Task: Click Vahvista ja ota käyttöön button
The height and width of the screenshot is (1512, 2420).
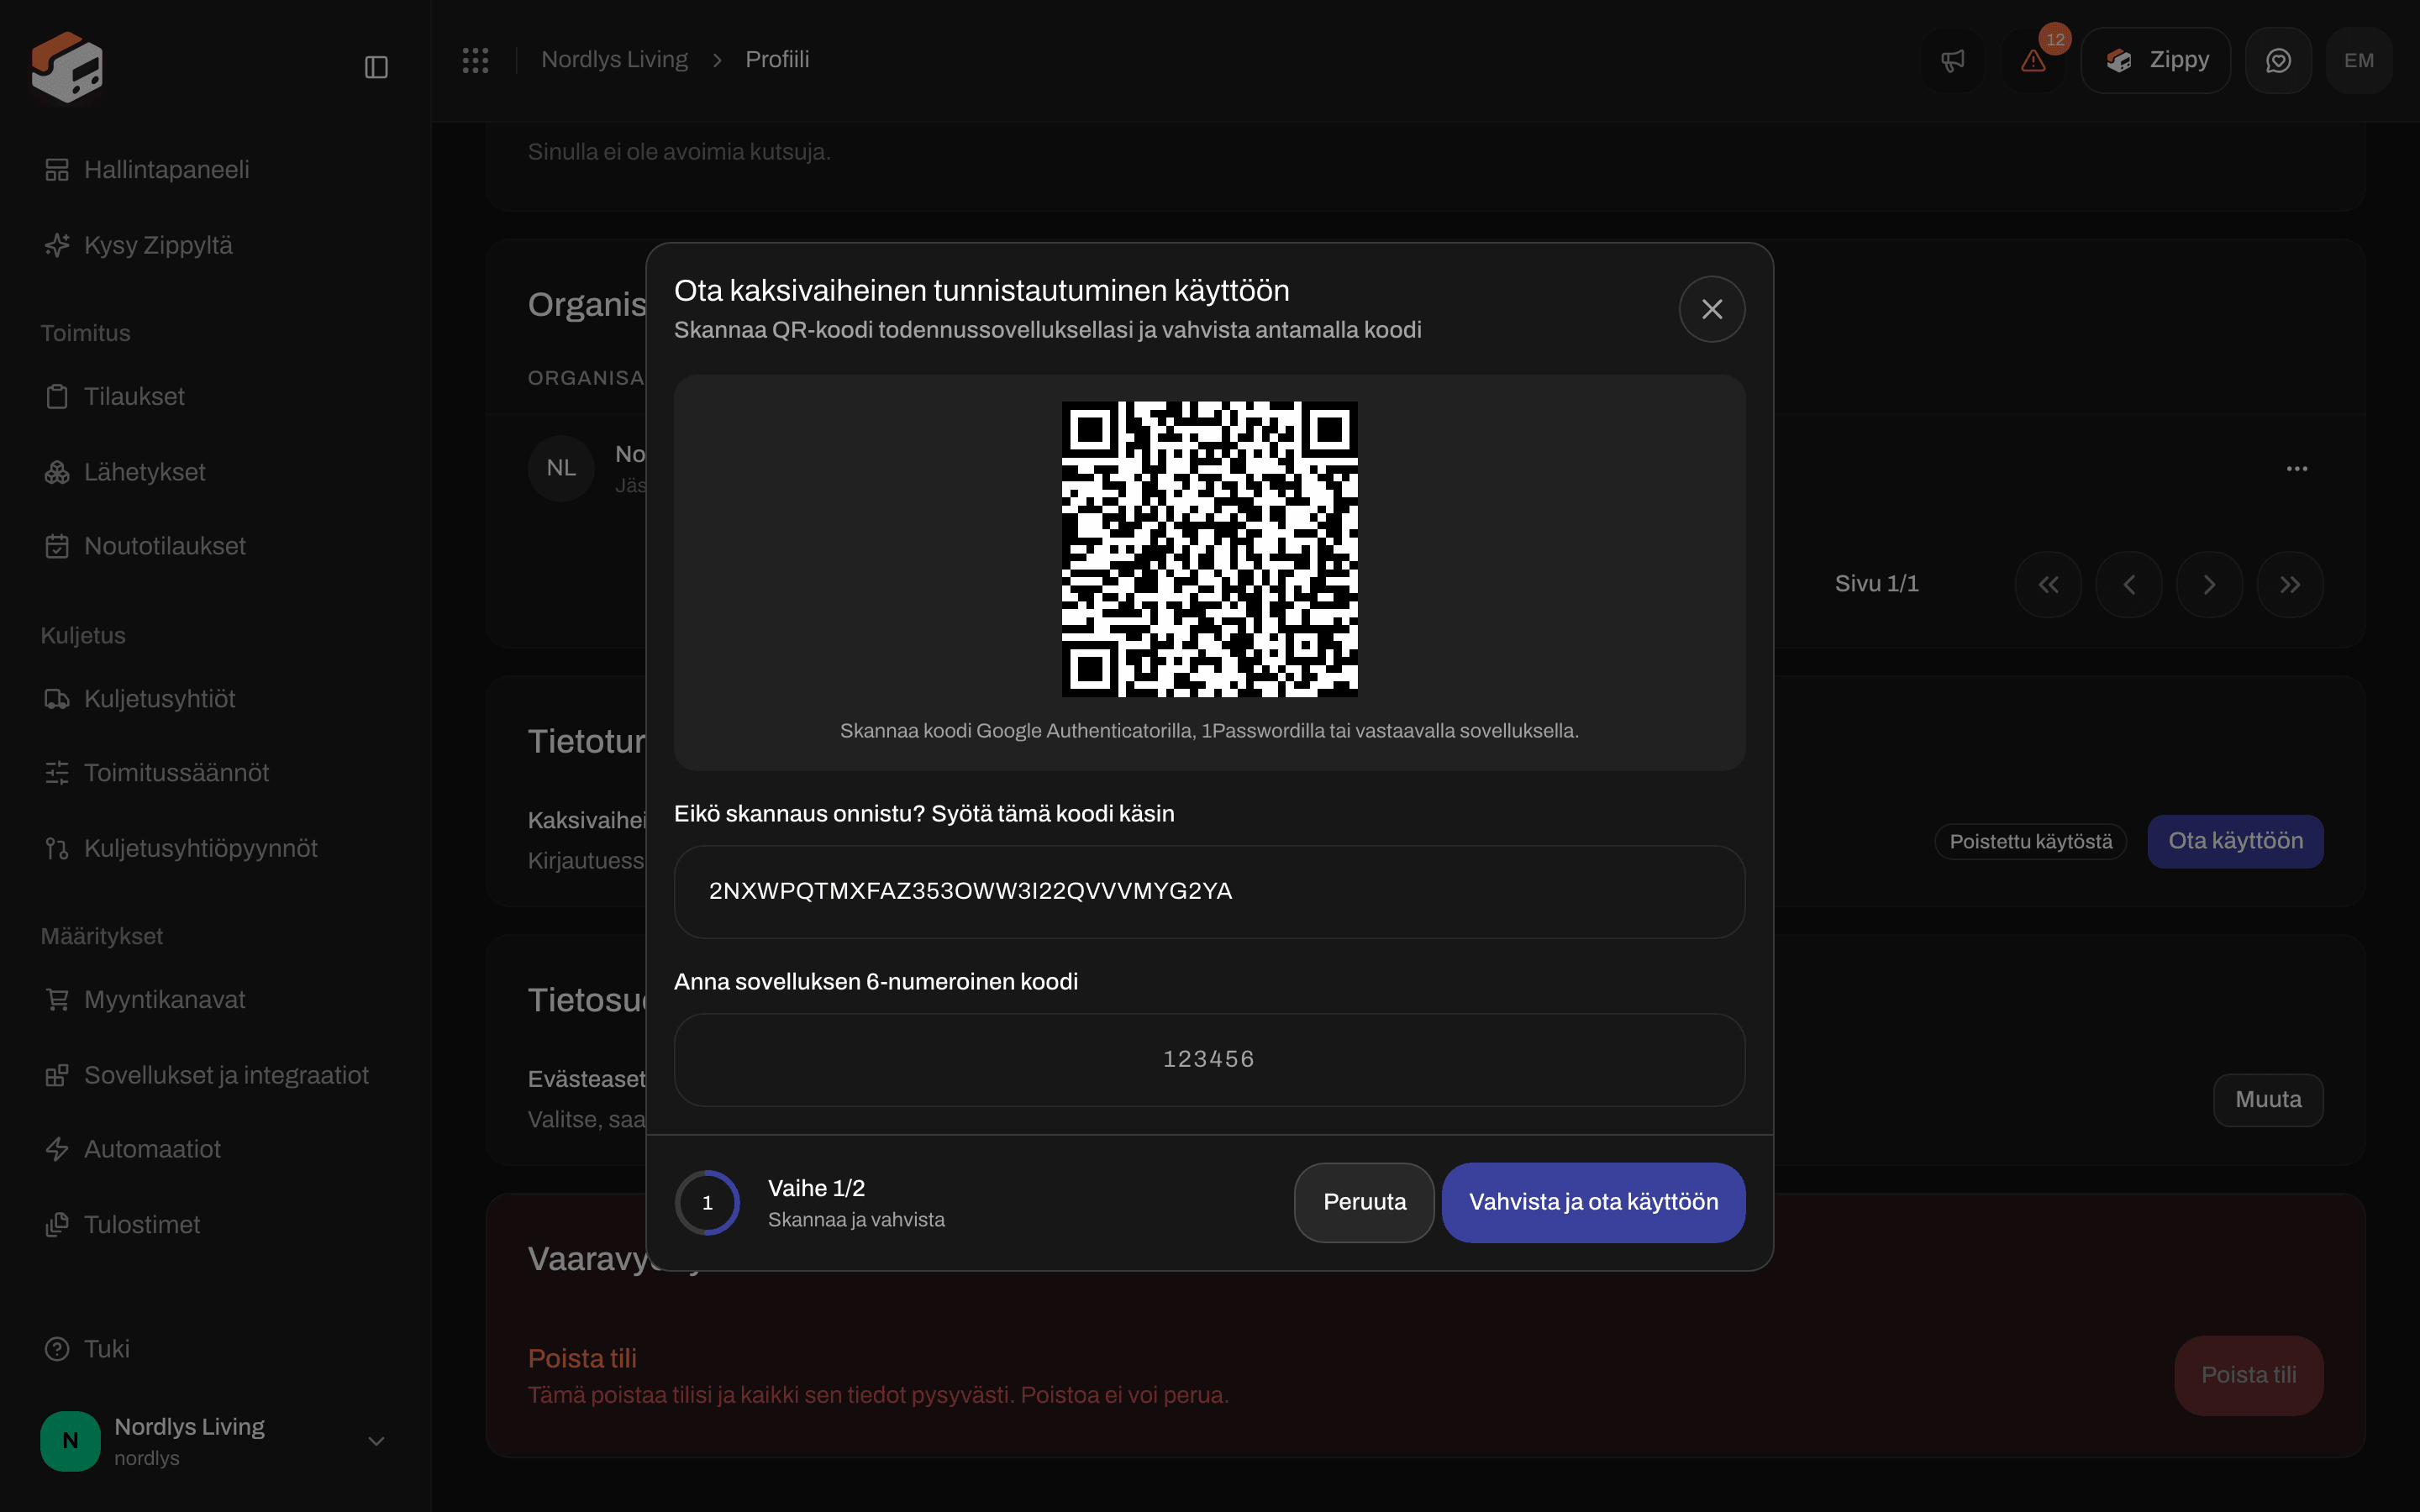Action: (1593, 1202)
